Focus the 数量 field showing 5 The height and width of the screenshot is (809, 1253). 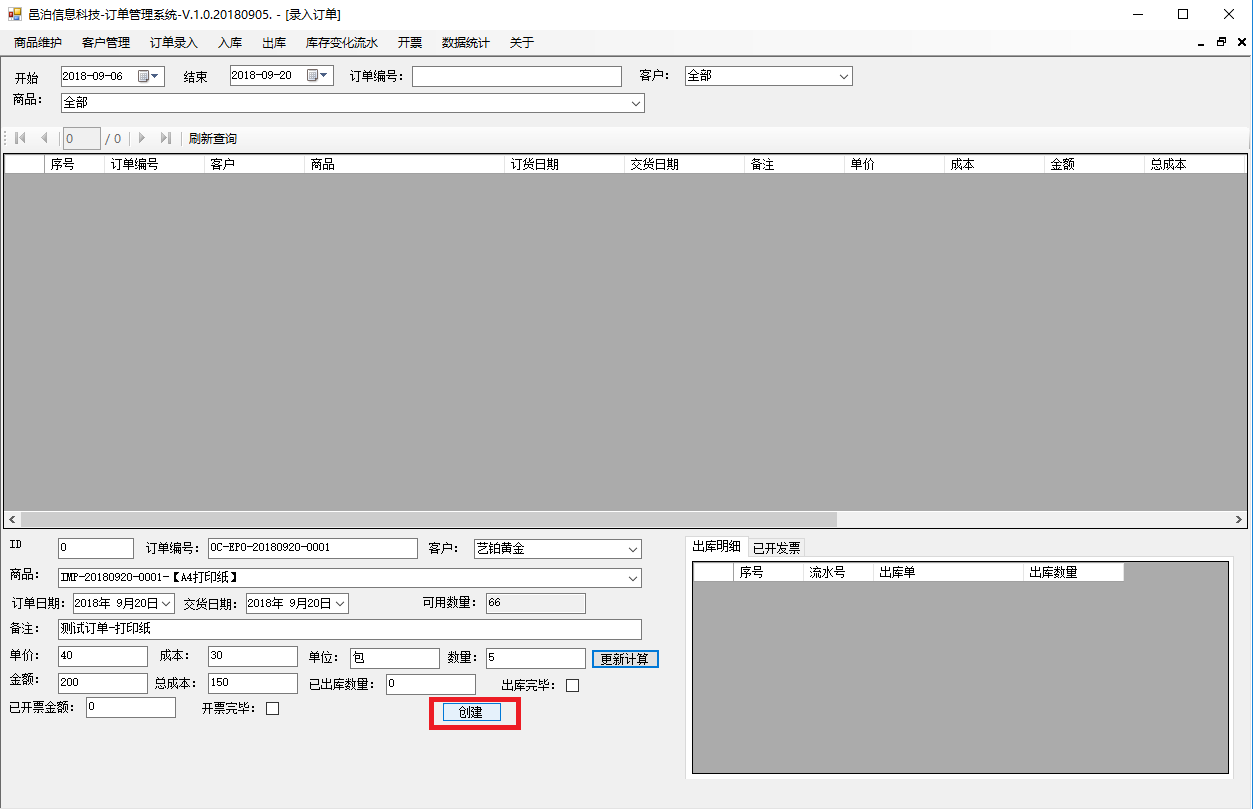(x=536, y=658)
